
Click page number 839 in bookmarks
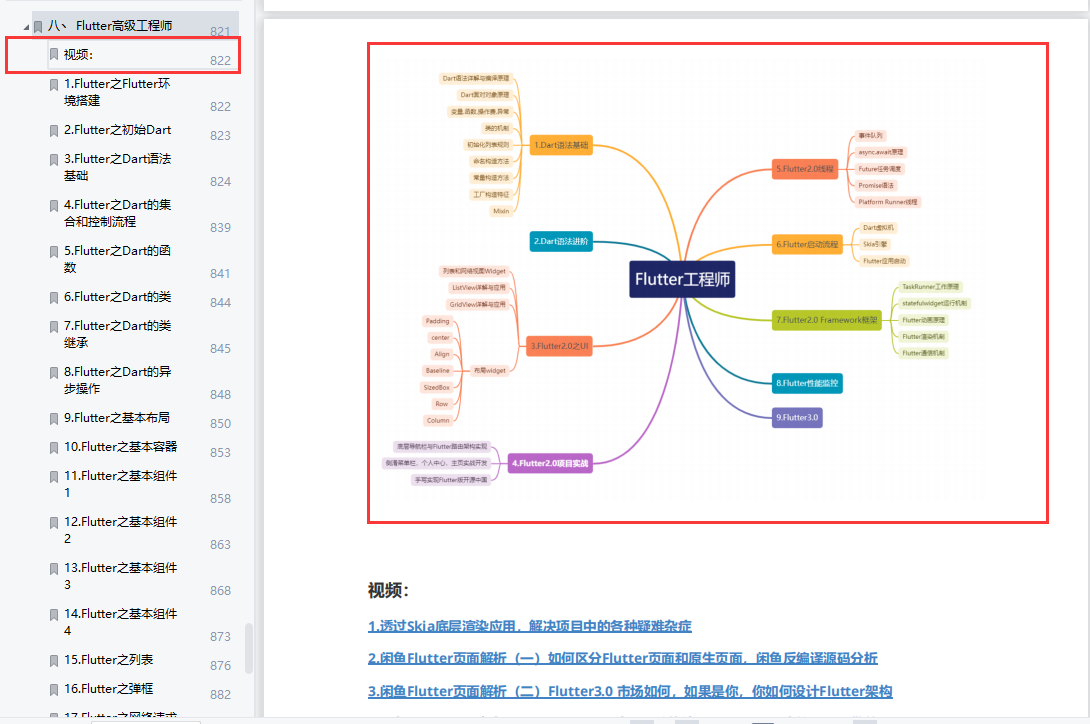[x=220, y=227]
